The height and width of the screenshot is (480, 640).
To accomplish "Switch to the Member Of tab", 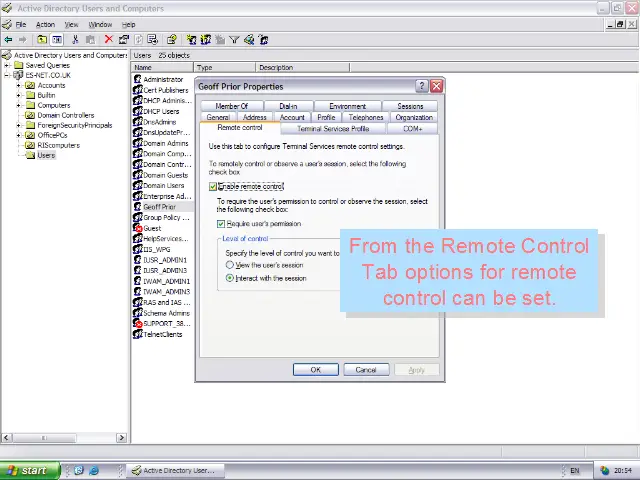I will [x=231, y=106].
